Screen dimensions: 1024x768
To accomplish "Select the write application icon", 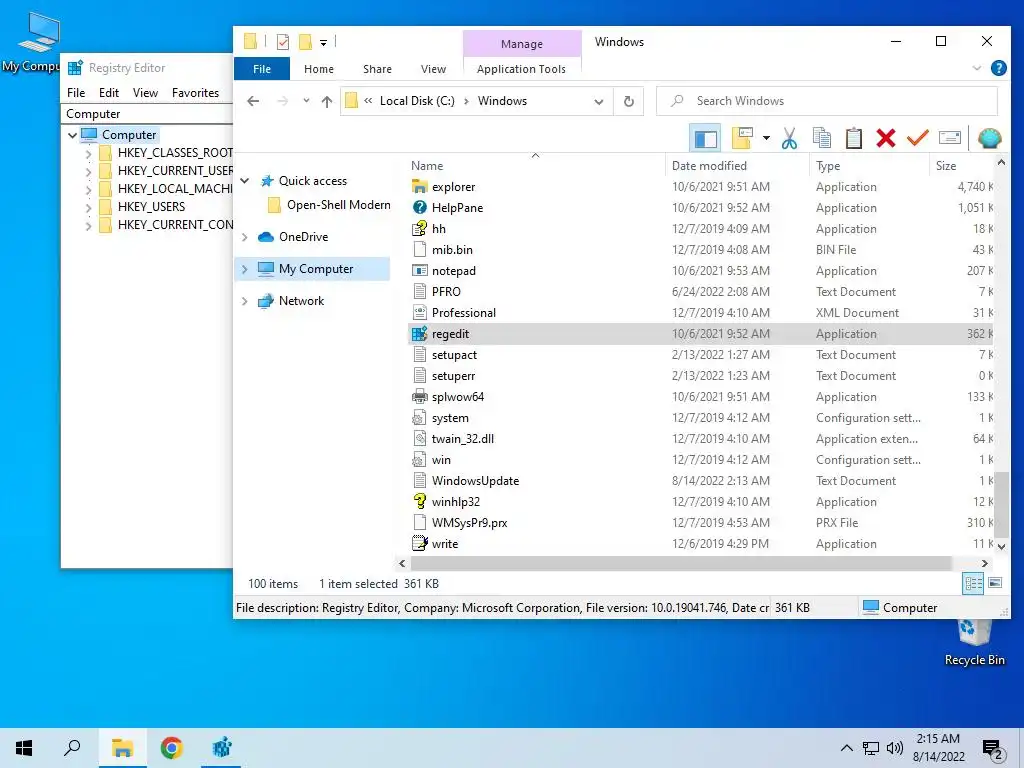I will point(419,543).
